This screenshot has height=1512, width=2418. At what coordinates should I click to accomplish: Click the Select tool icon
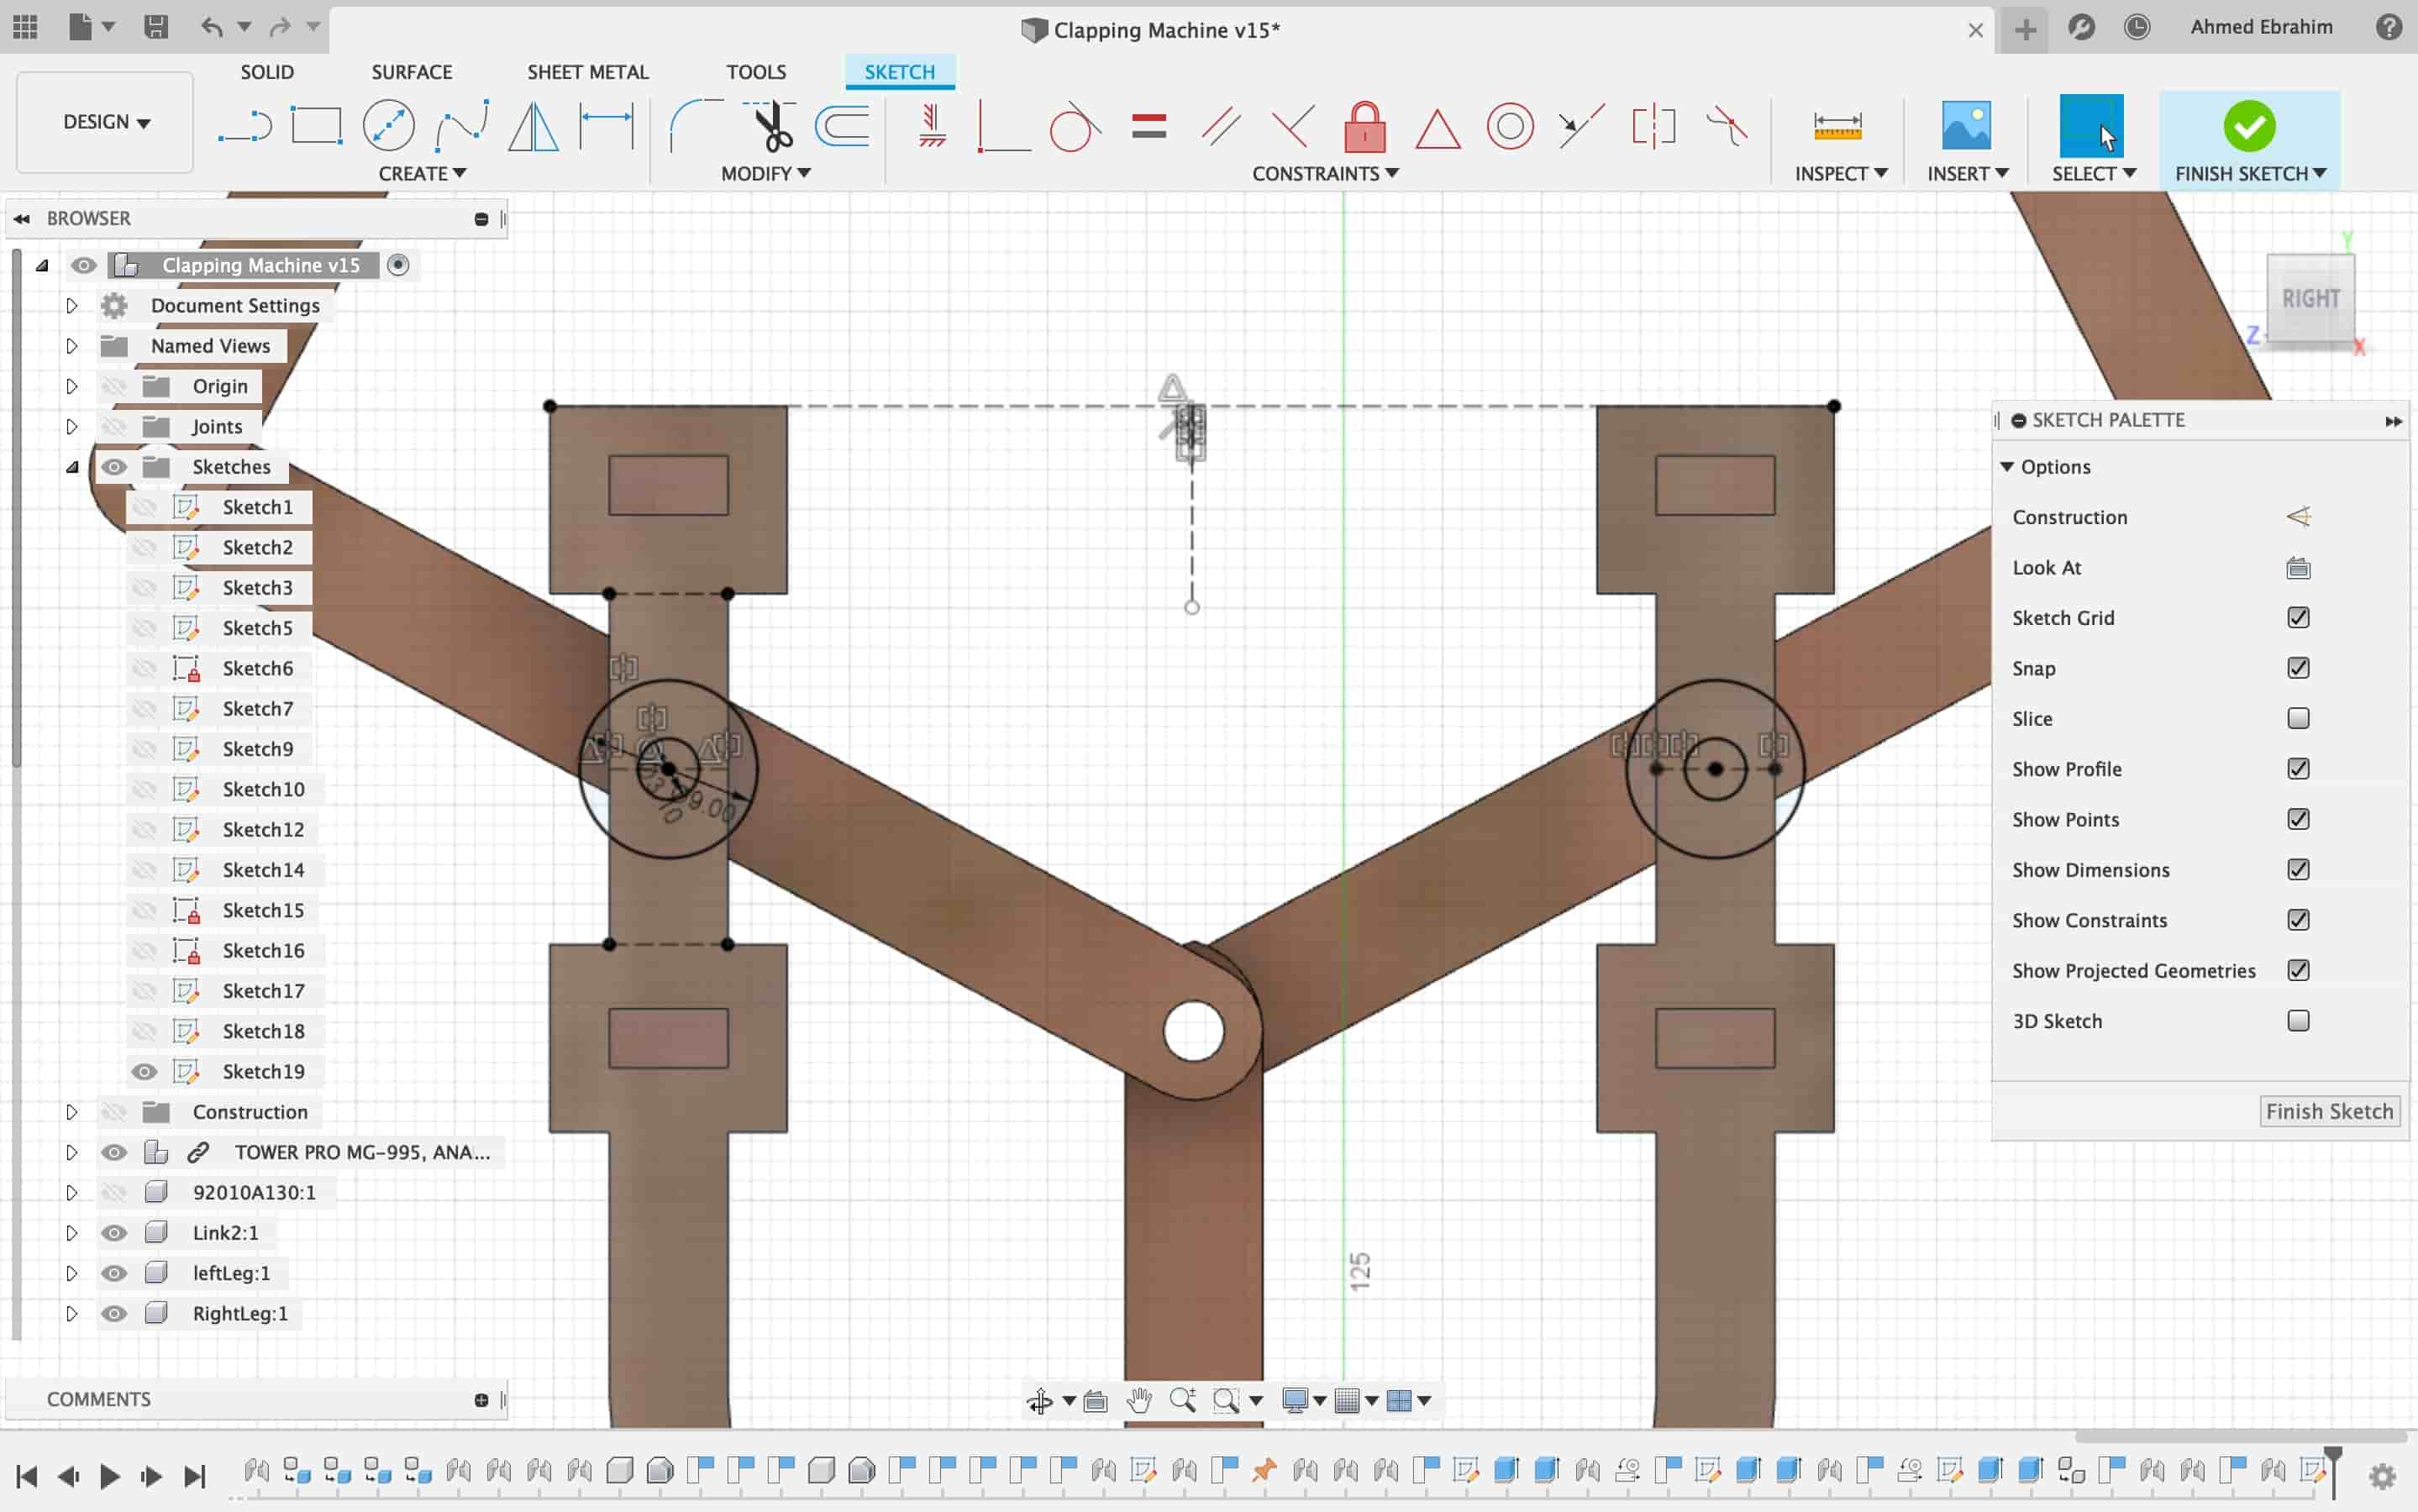pyautogui.click(x=2091, y=125)
